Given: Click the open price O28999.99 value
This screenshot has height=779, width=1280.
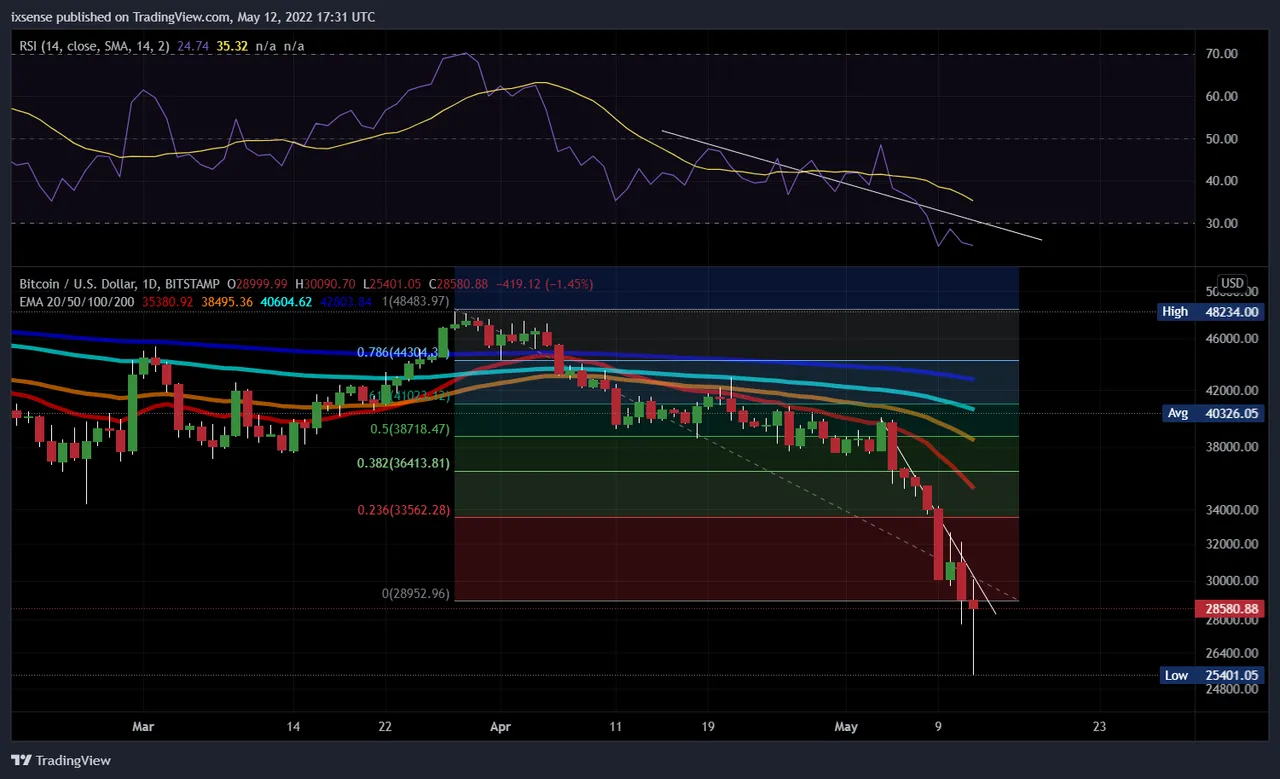Looking at the screenshot, I should (257, 285).
